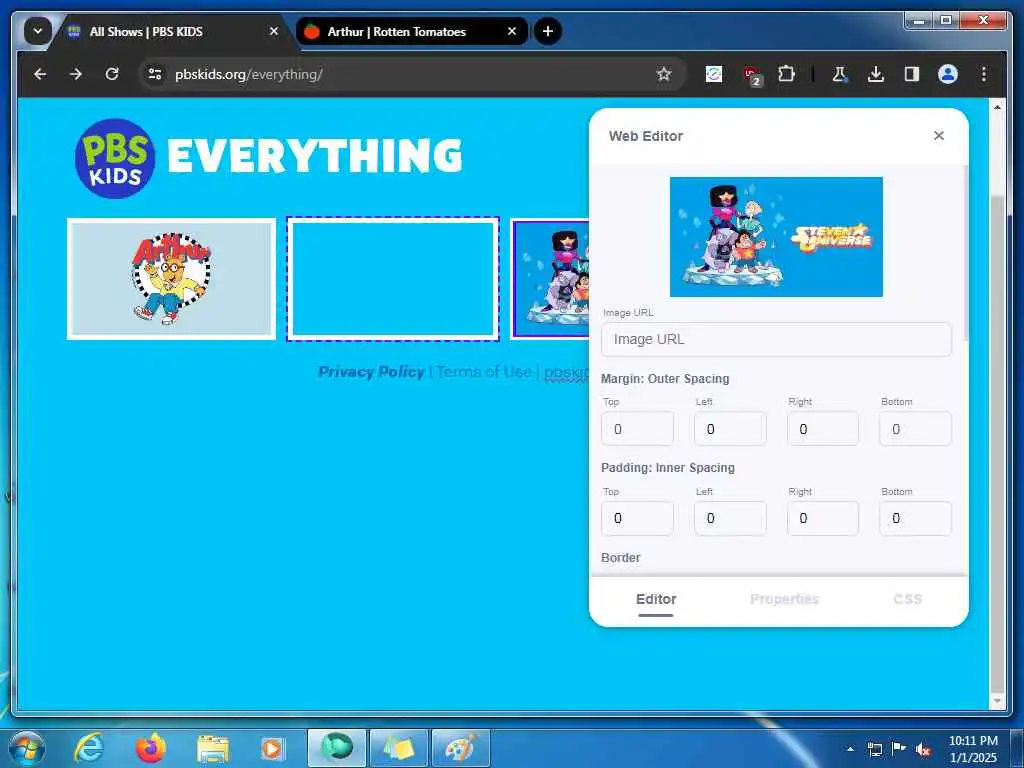Click the Padding Right field
Viewport: 1024px width, 768px height.
pyautogui.click(x=823, y=519)
